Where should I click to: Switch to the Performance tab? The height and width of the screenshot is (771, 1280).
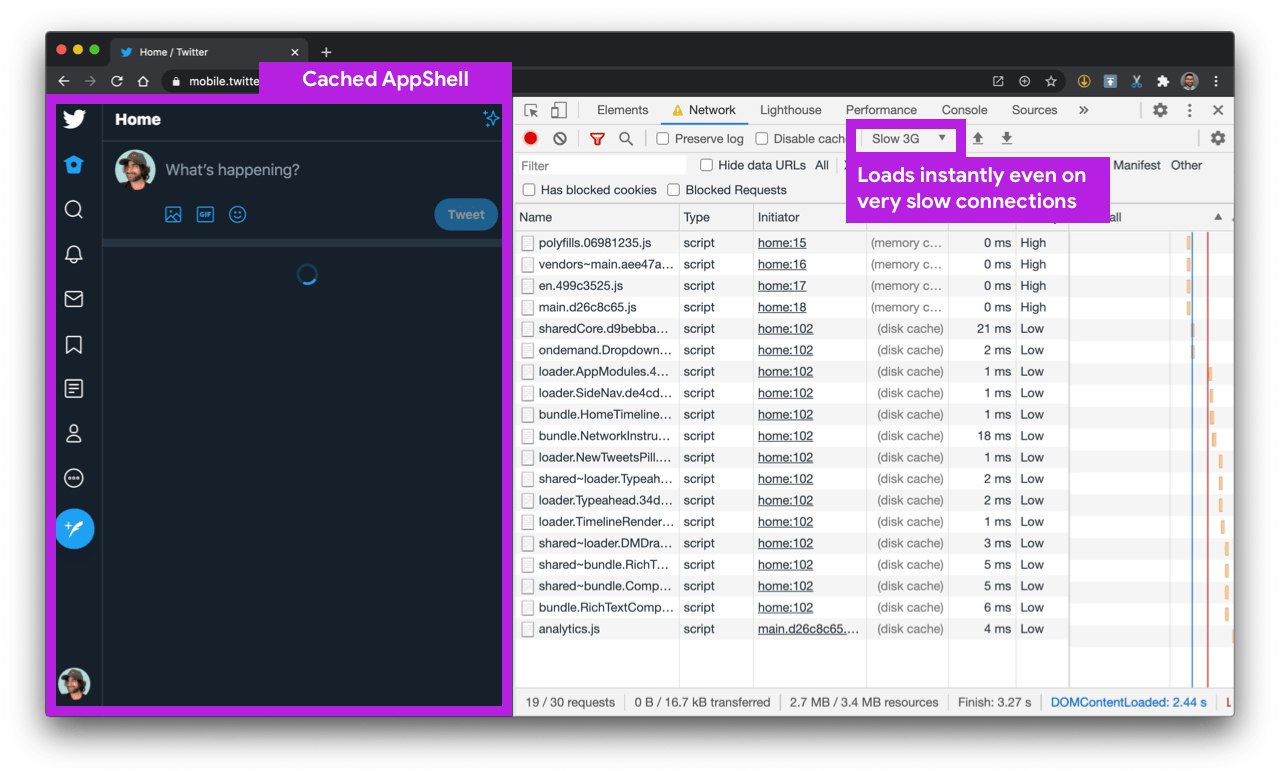(x=881, y=110)
